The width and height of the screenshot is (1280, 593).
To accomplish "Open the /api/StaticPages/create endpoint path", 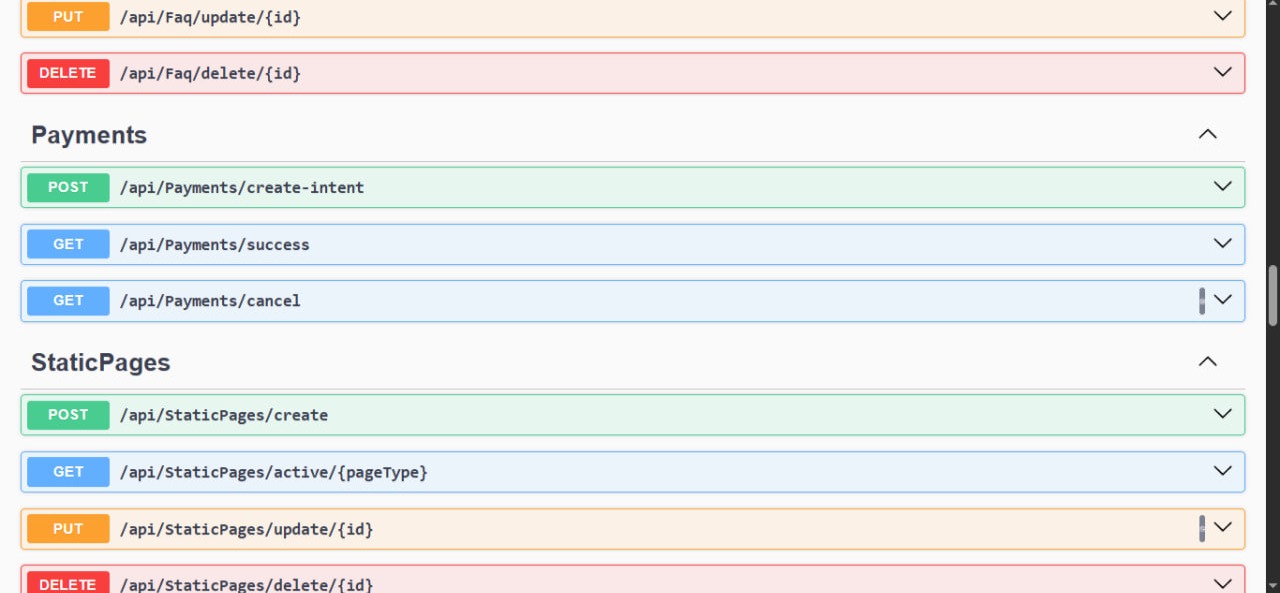I will coord(224,414).
